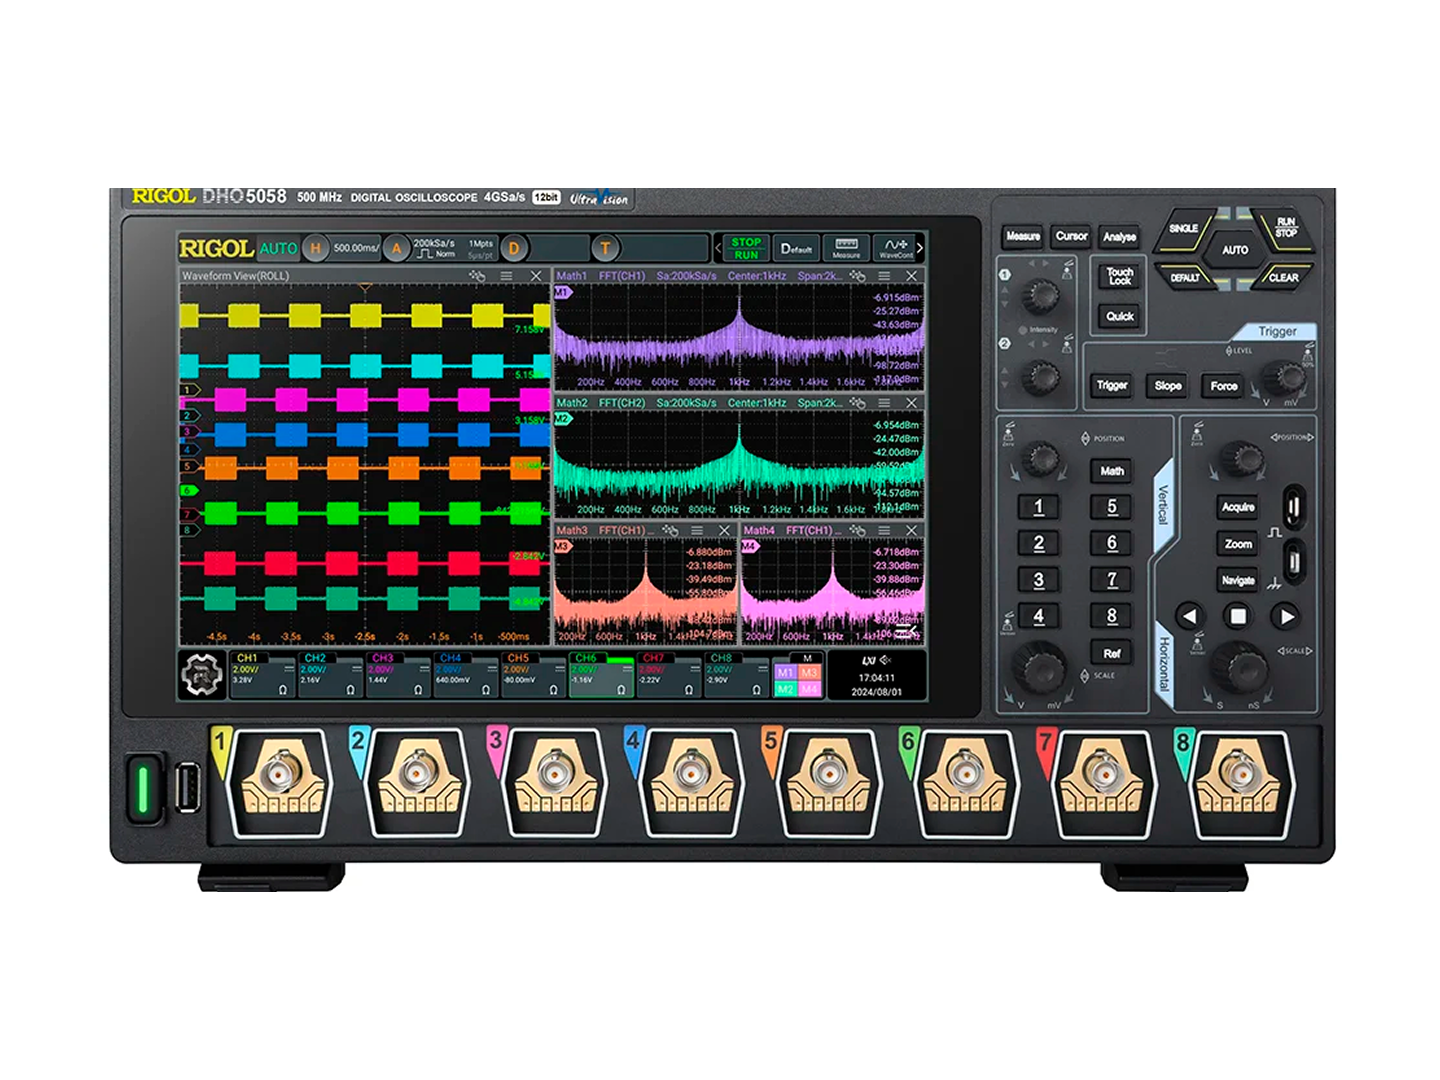
Task: Click the speaker icon above the clock
Action: [x=884, y=661]
